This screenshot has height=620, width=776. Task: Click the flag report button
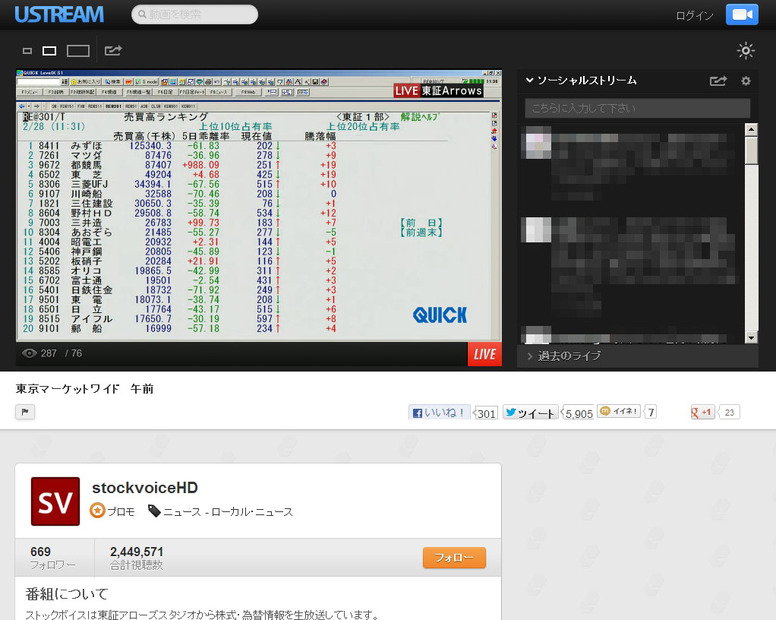tap(25, 412)
